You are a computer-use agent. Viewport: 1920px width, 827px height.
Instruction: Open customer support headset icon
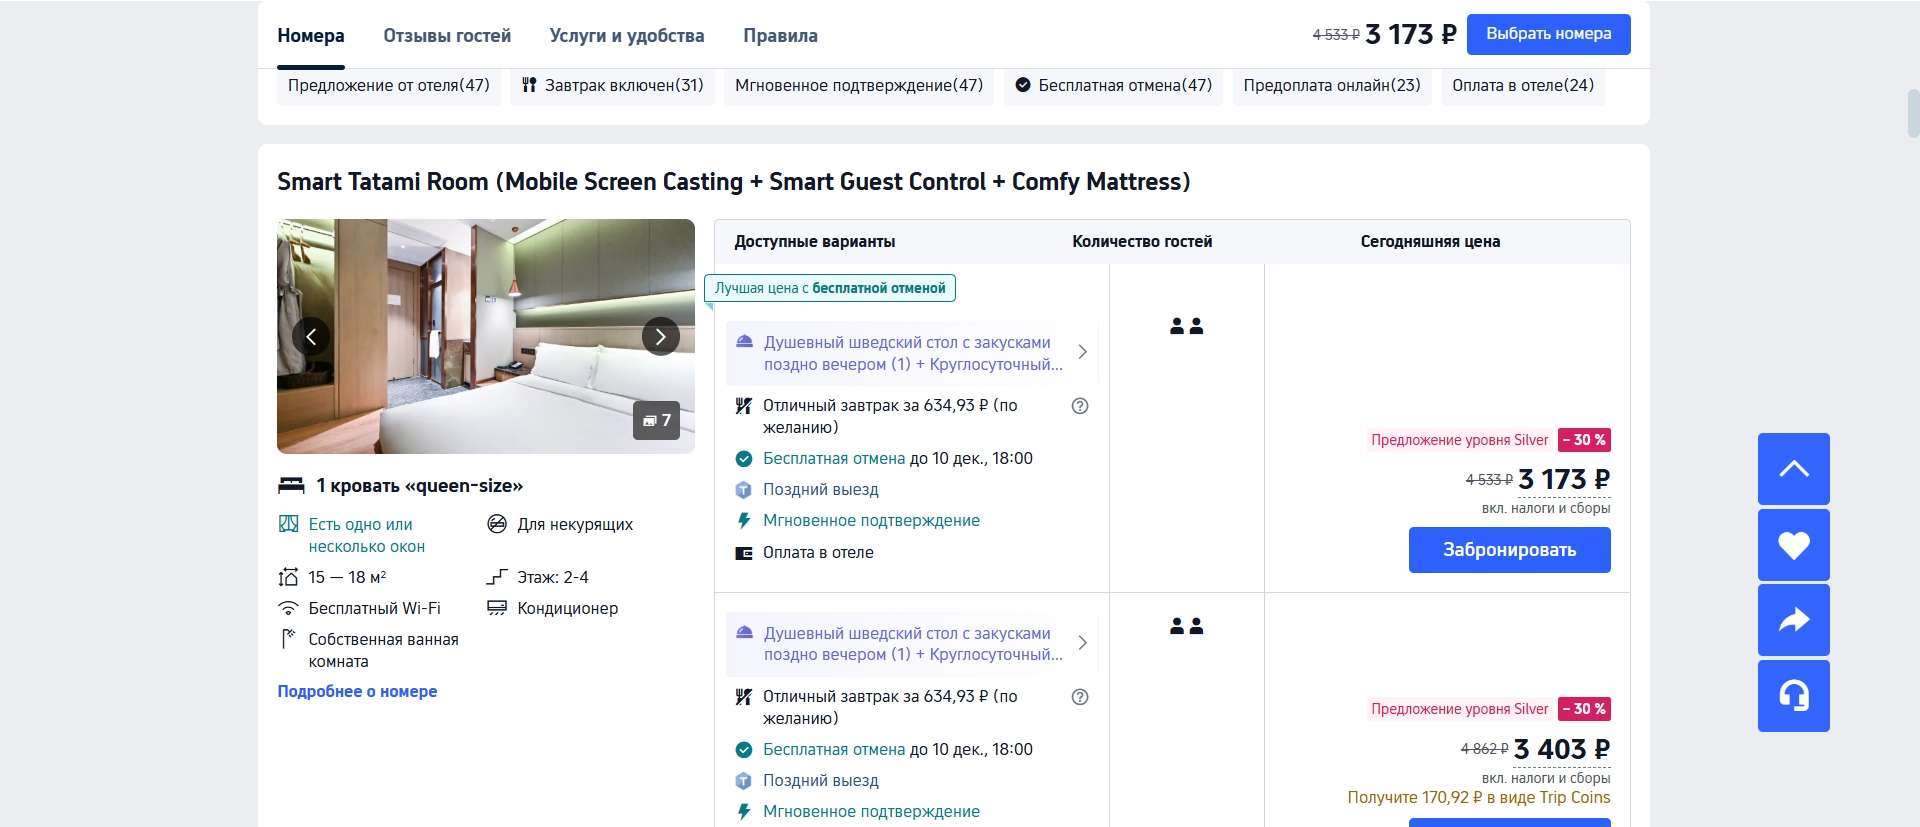pyautogui.click(x=1793, y=695)
